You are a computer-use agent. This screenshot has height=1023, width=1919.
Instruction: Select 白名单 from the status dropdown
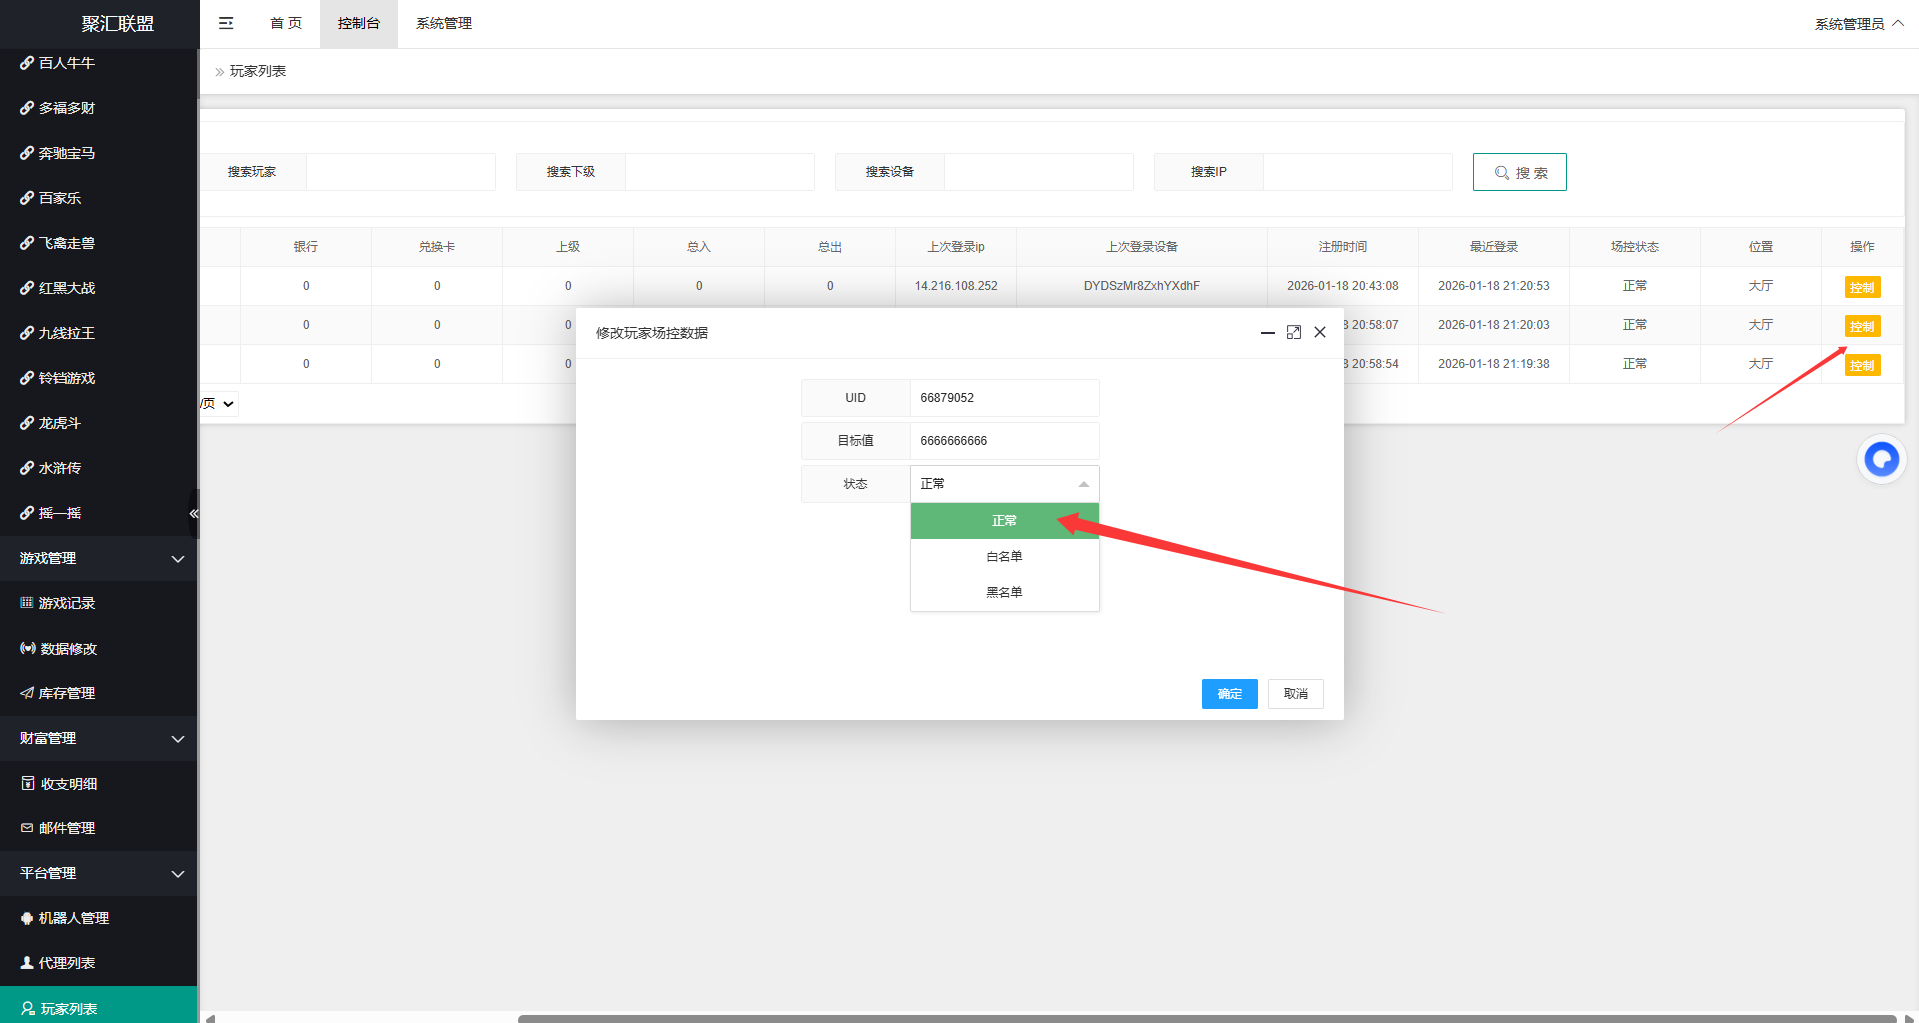coord(1004,557)
